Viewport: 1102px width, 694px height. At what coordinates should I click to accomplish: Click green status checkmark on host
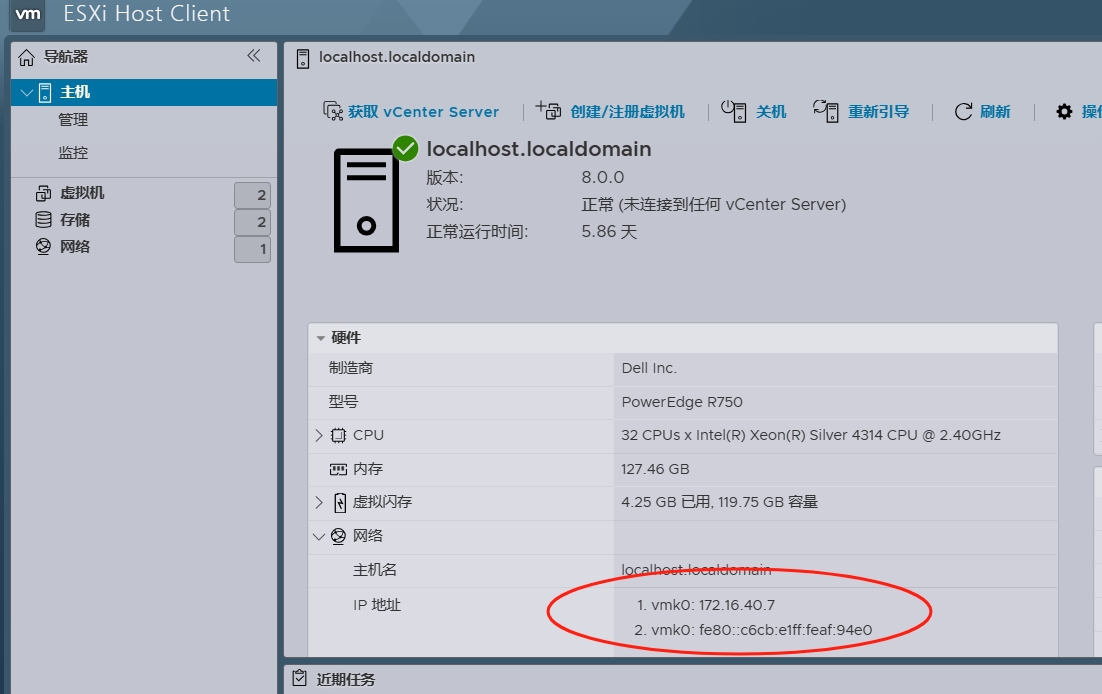[x=406, y=148]
